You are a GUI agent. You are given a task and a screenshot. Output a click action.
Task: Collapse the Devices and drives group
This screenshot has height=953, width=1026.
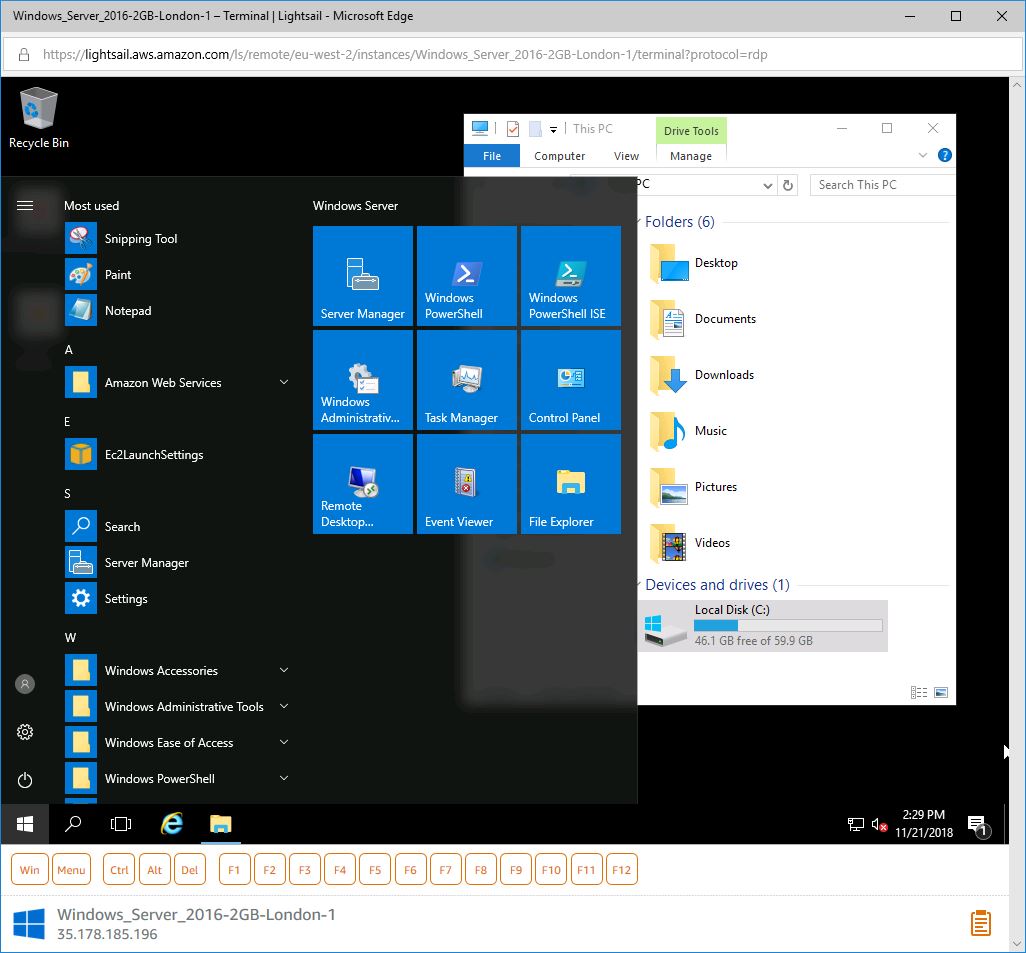[x=641, y=584]
